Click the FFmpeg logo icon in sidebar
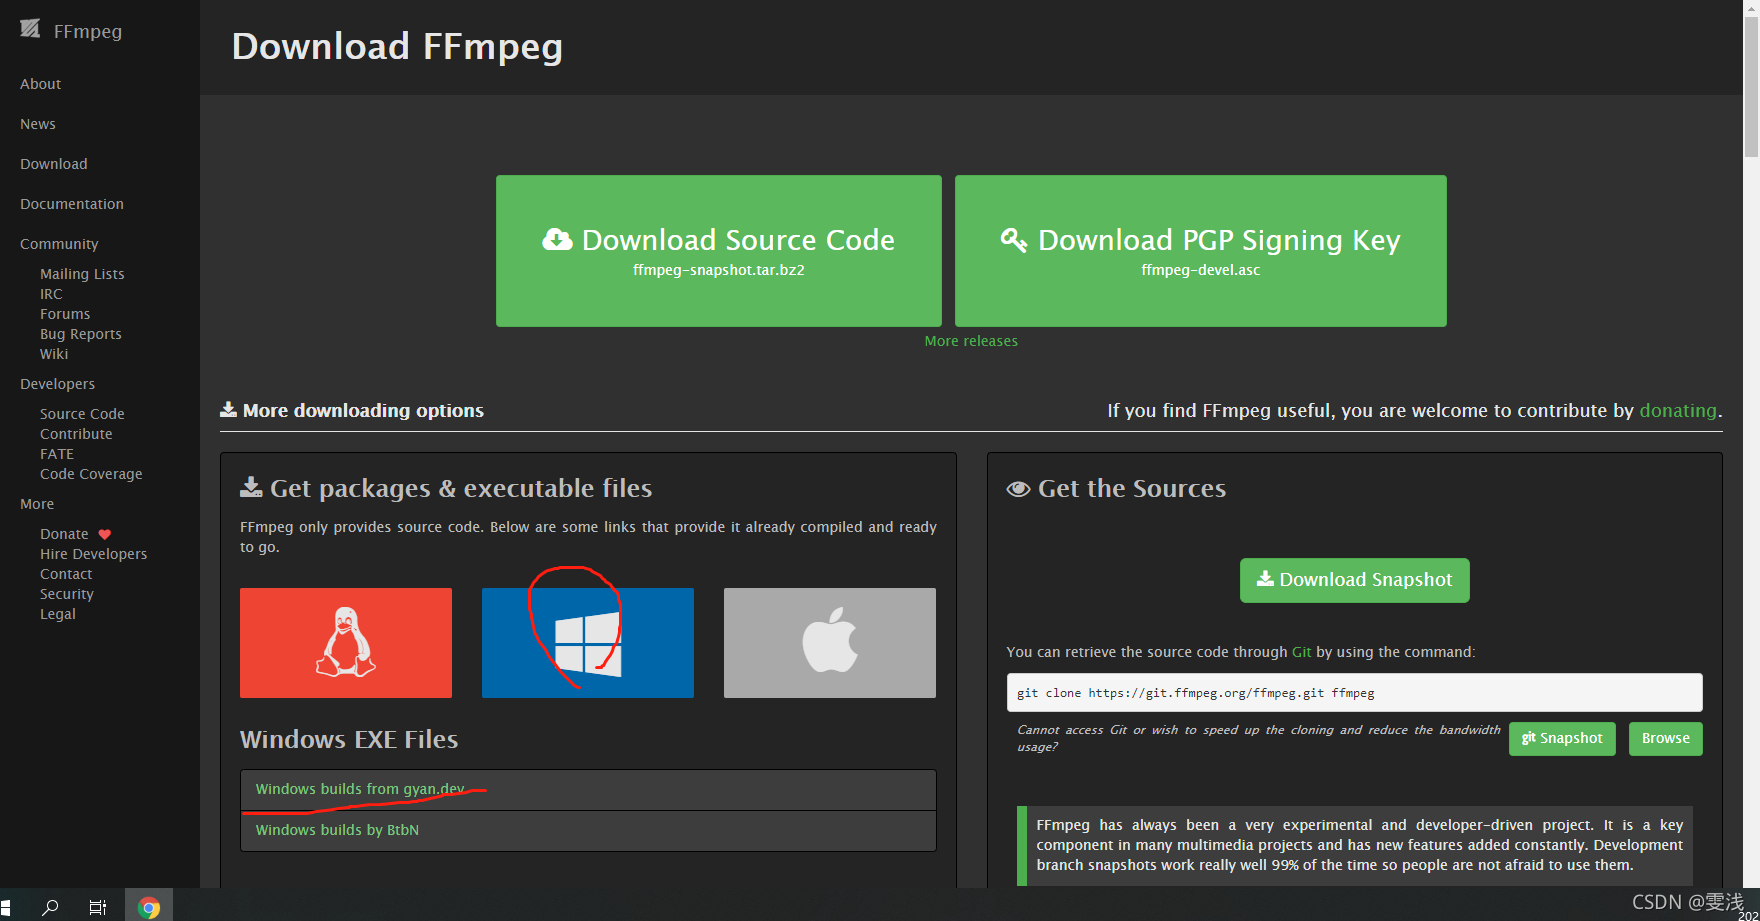Screen dimensions: 1760x921 (x=31, y=29)
